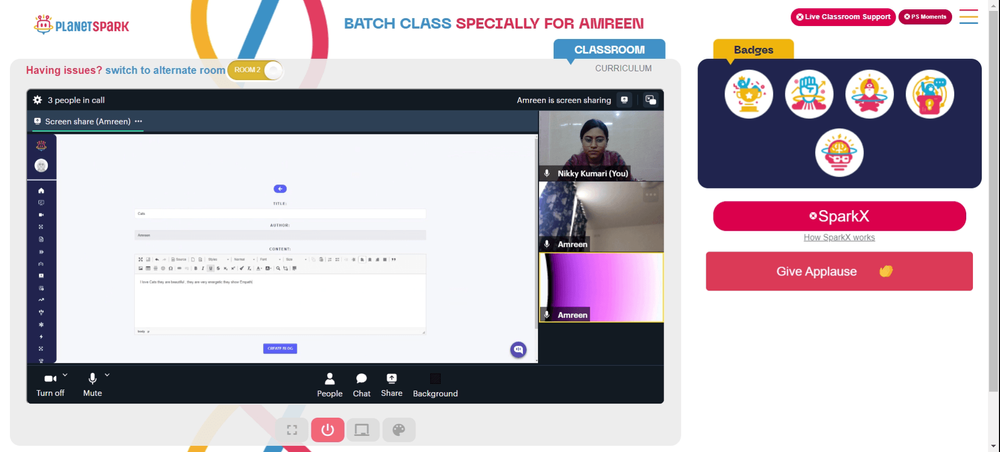Image resolution: width=1000 pixels, height=452 pixels.
Task: Open the call Chat
Action: (x=362, y=386)
